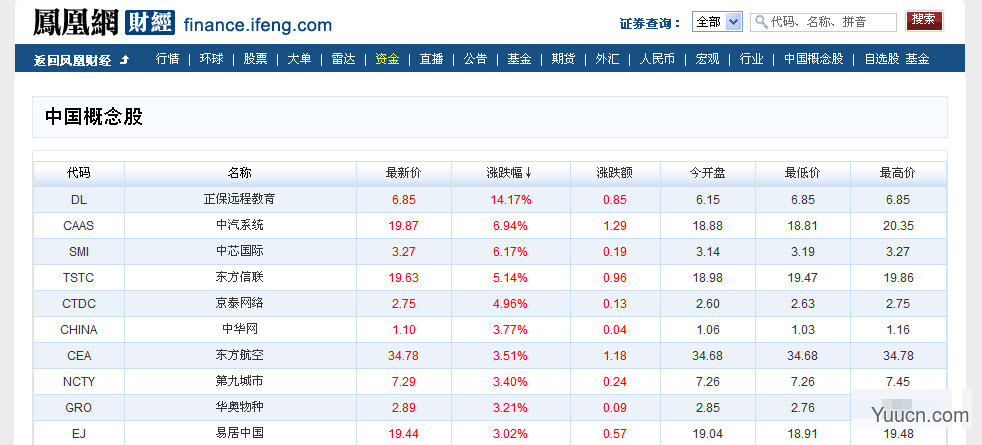Sort by 最低价 column header
The image size is (982, 445).
click(x=803, y=173)
